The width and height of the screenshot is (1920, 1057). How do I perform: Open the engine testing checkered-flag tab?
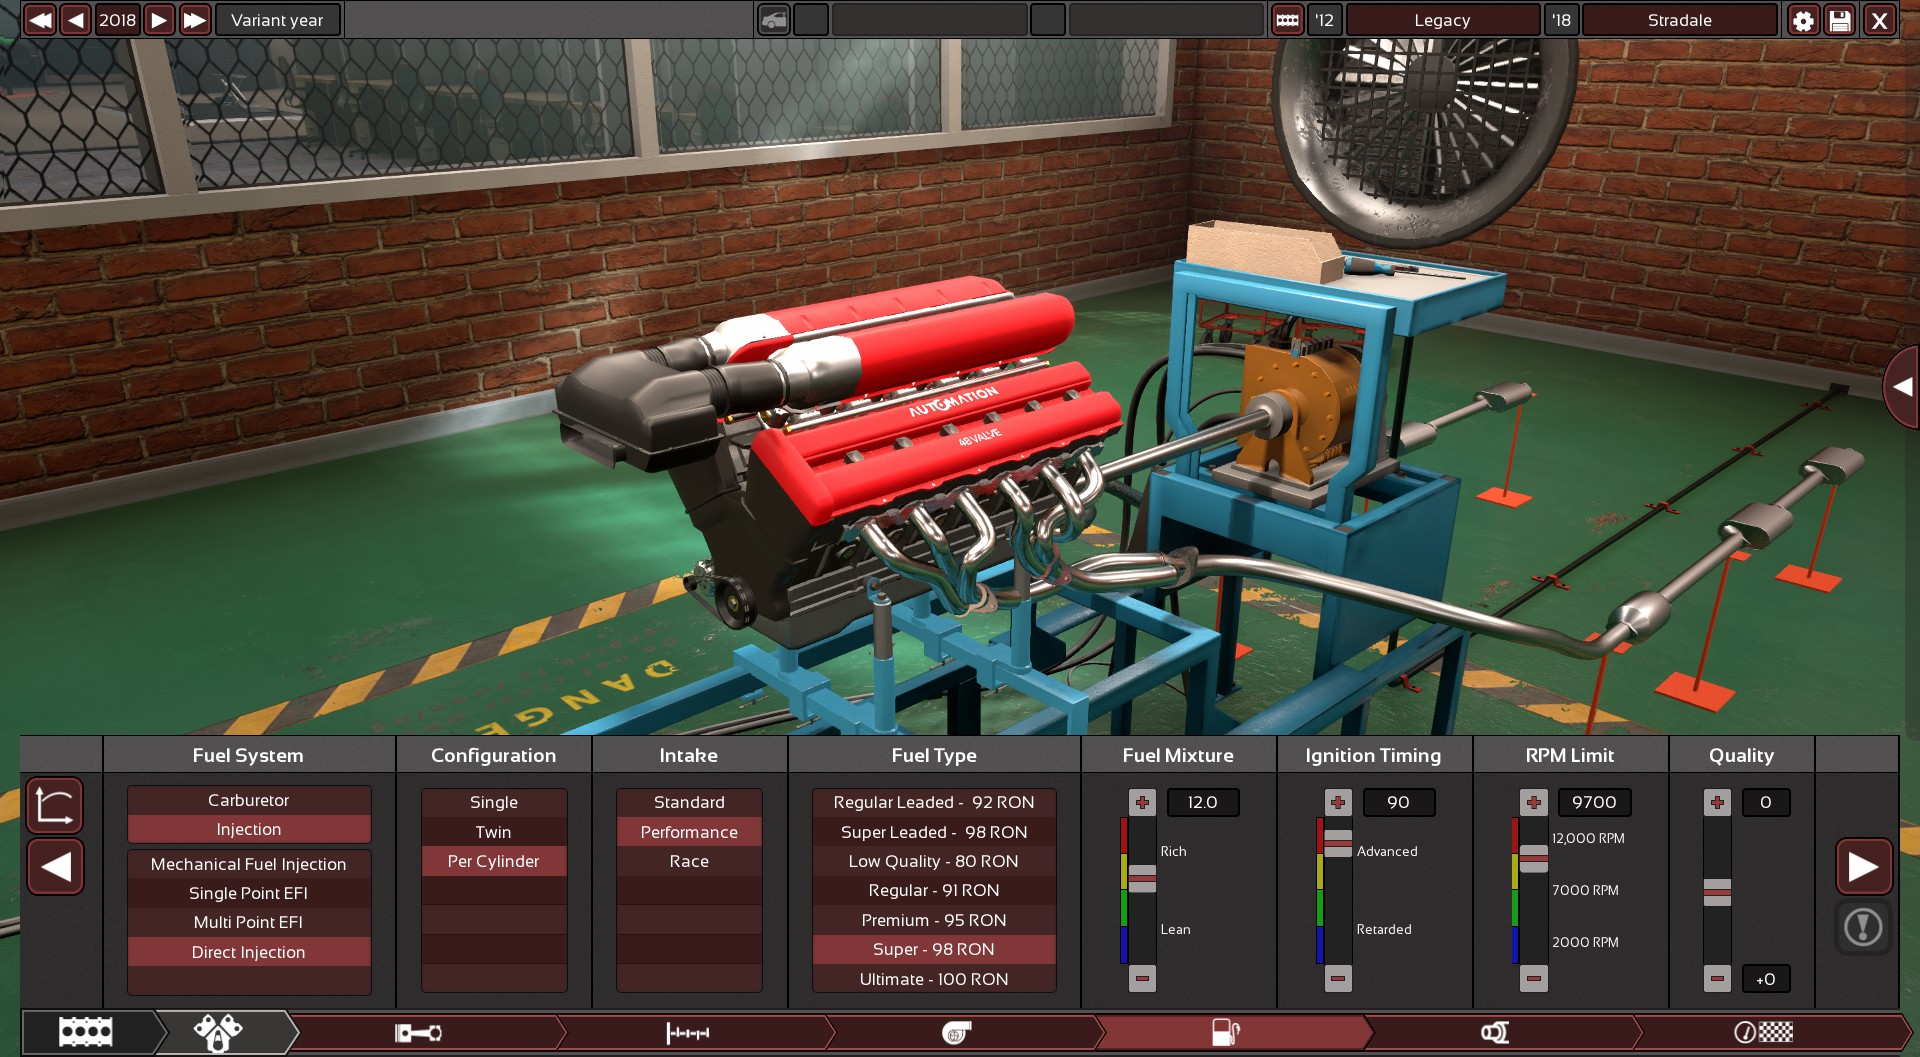tap(1763, 1032)
